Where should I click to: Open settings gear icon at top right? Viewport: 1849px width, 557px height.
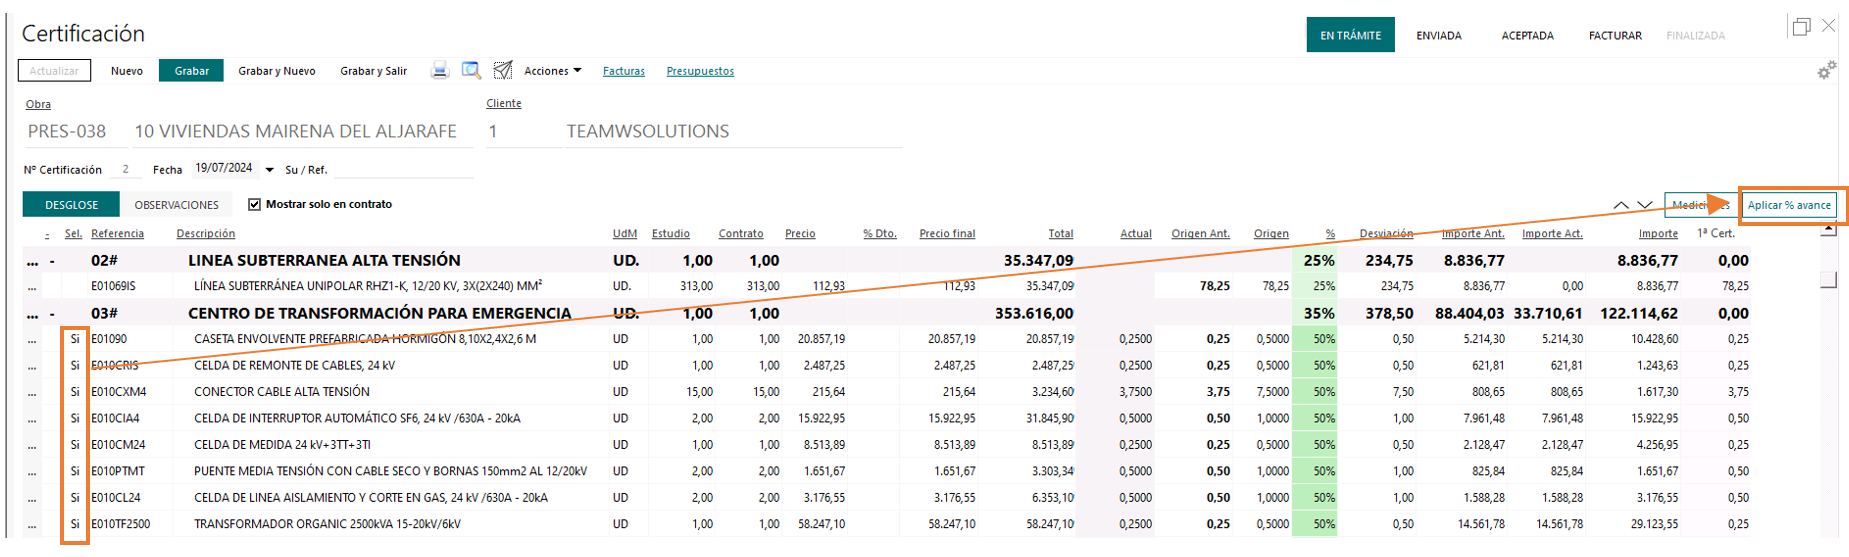(1827, 70)
